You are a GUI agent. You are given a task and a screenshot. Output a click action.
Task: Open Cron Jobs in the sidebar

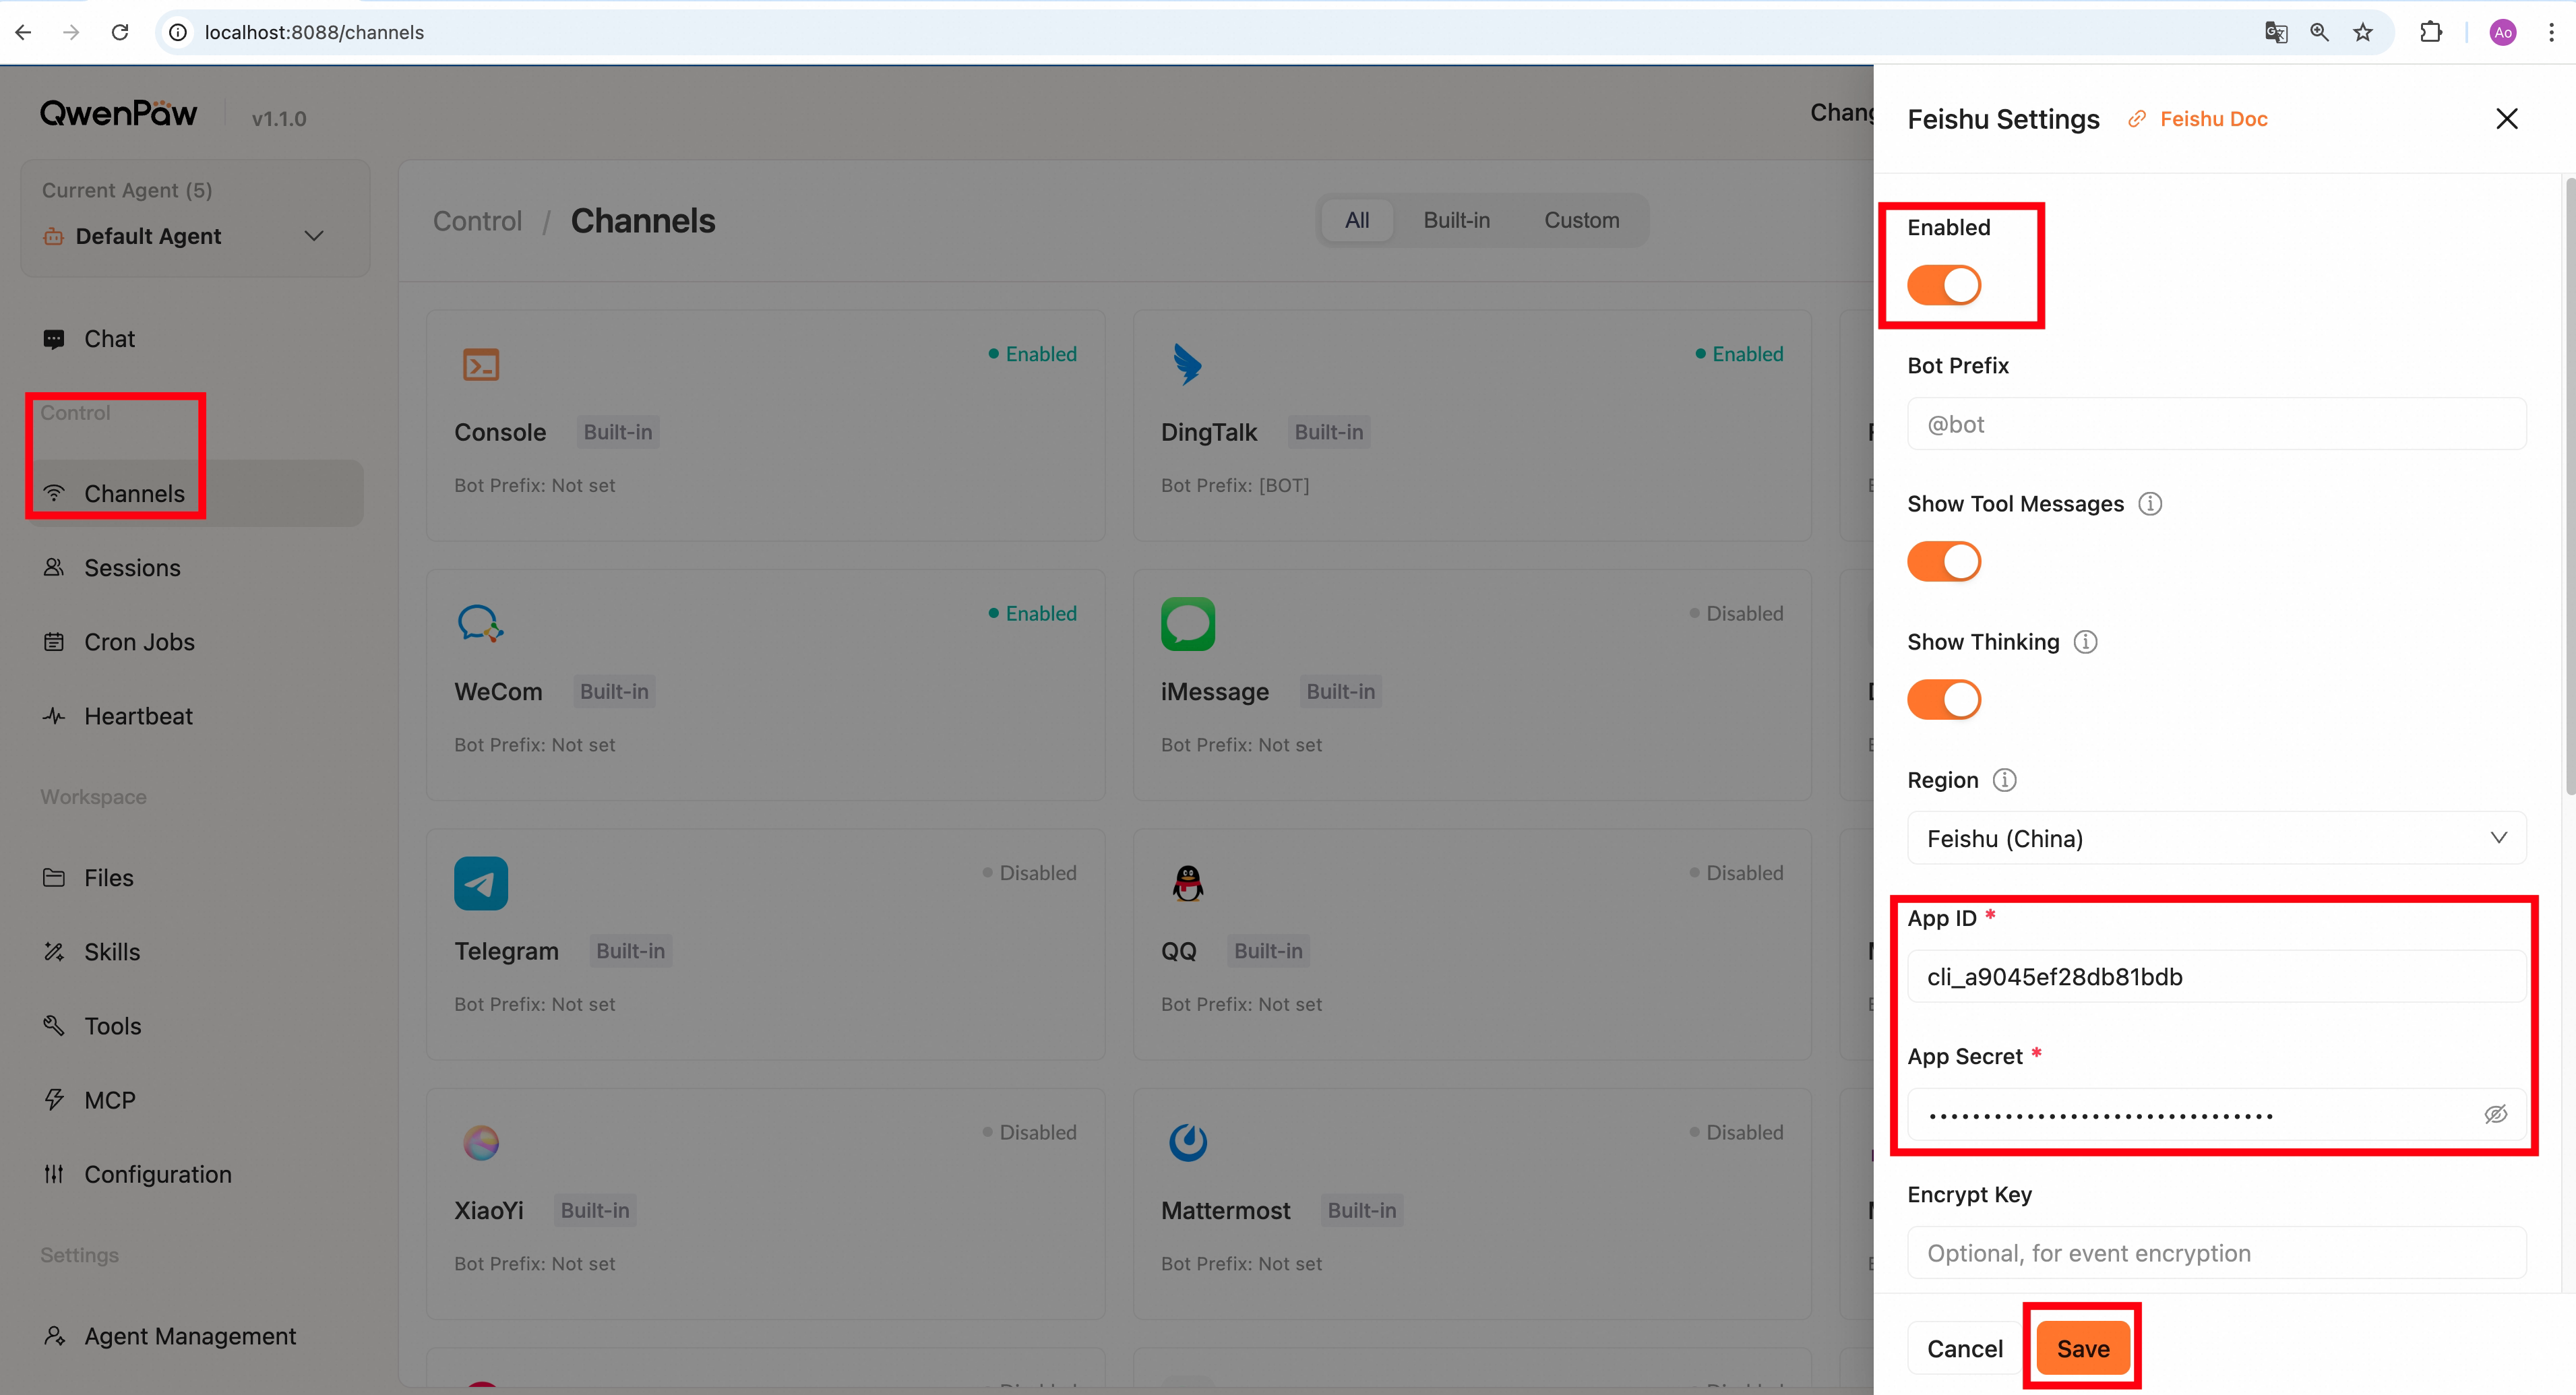pyautogui.click(x=140, y=642)
